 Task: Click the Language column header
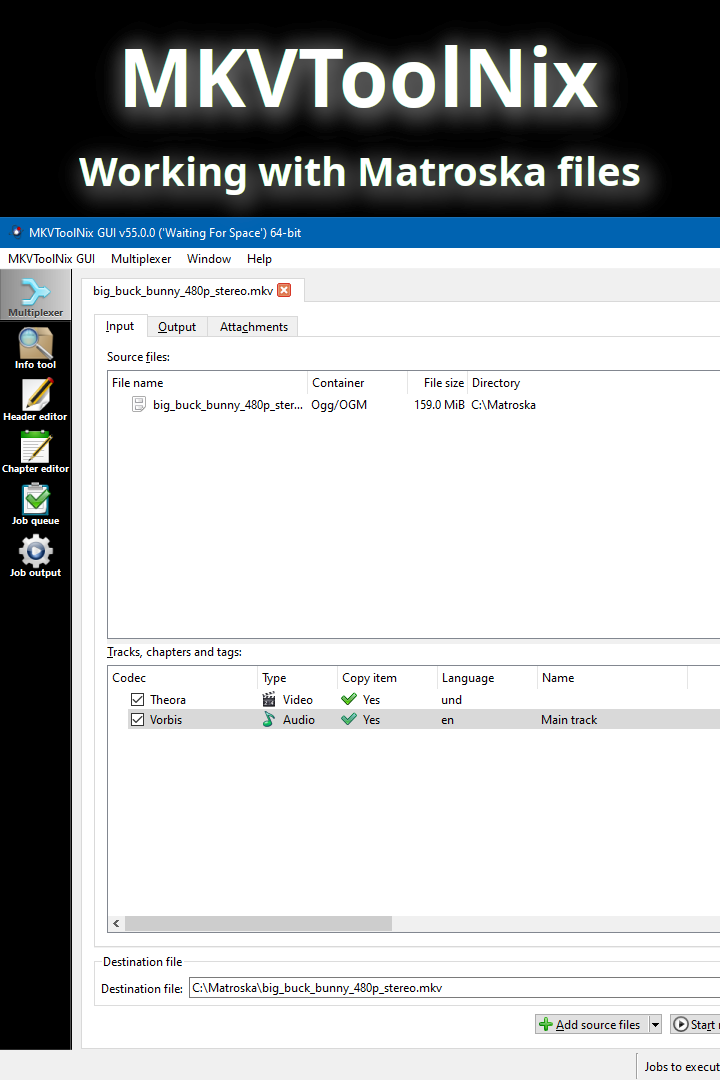tap(487, 678)
